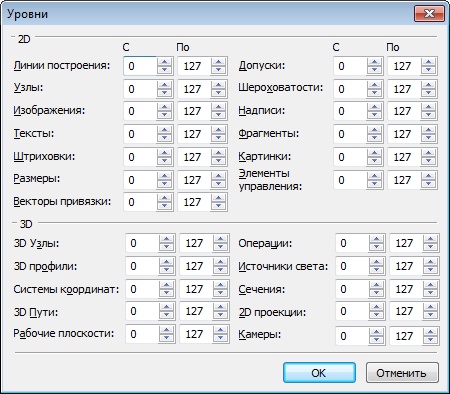Increase the 2D проекции С value
The image size is (450, 394).
376,307
